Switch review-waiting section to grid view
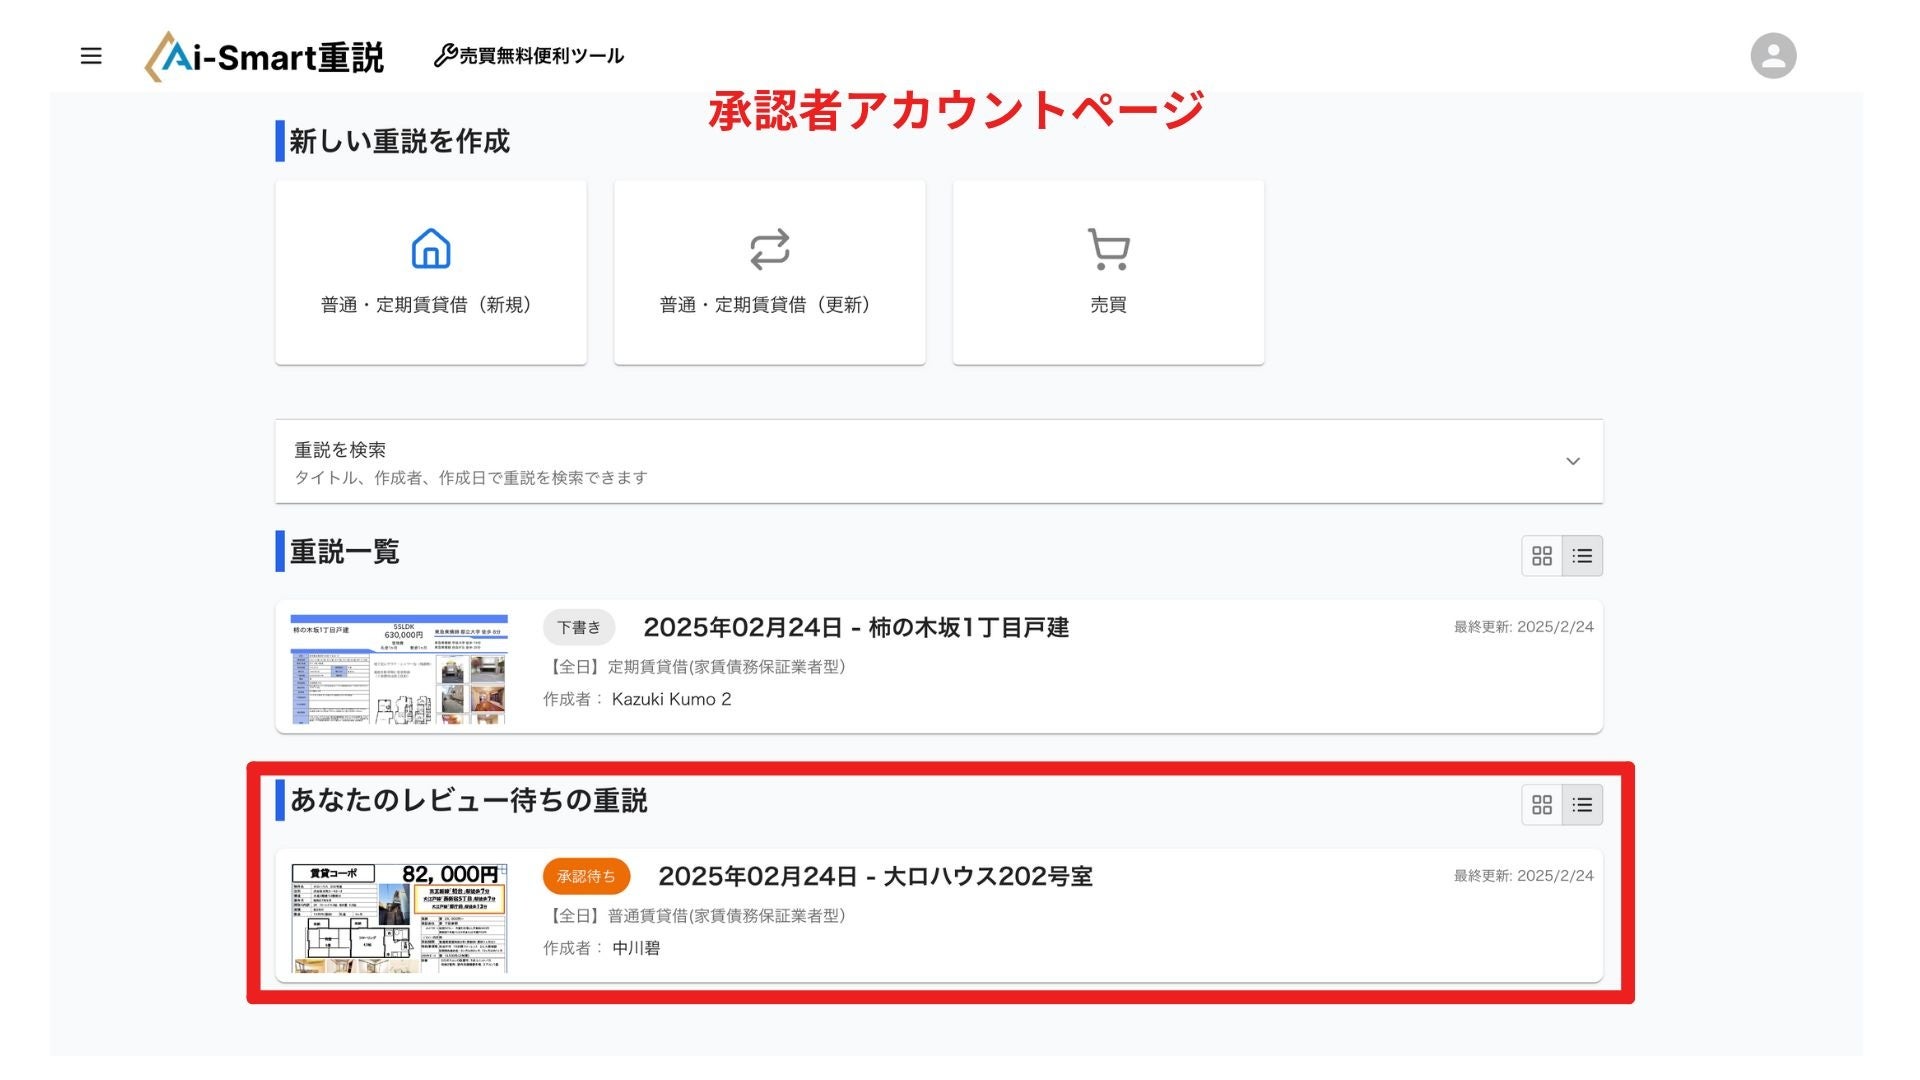Viewport: 1920px width, 1080px height. [1542, 805]
